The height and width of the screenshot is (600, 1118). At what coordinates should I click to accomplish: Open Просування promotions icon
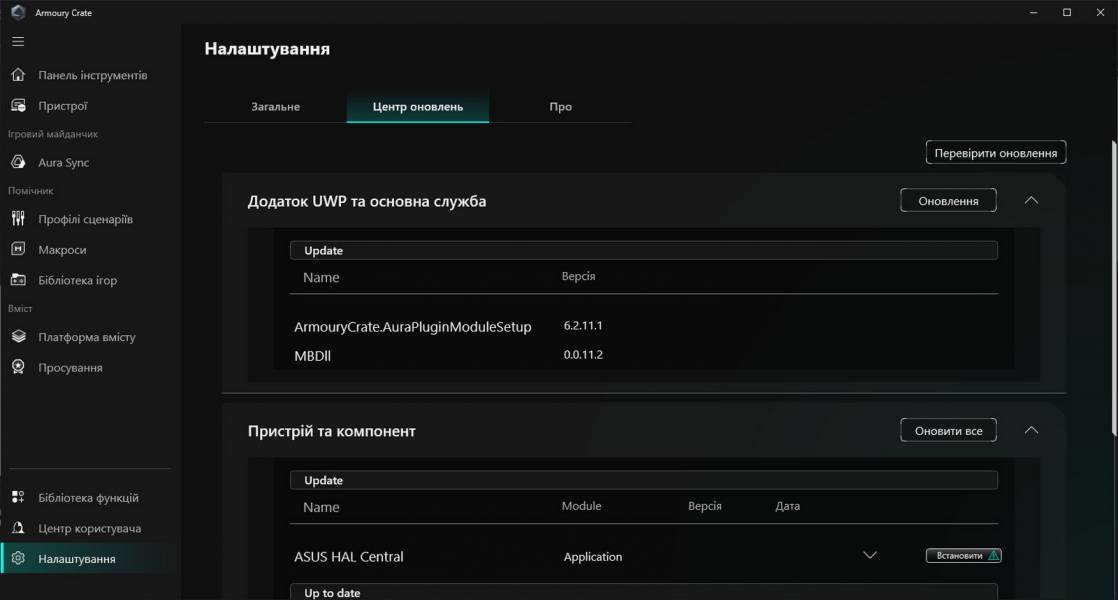click(18, 368)
